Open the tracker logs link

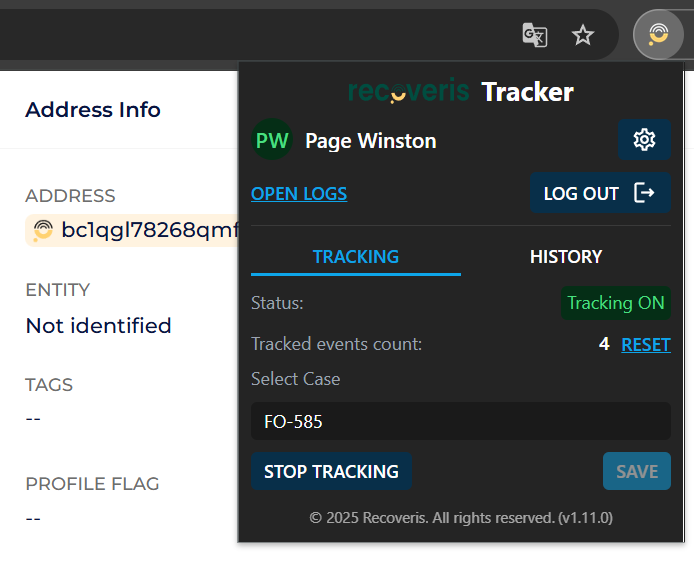coord(299,193)
